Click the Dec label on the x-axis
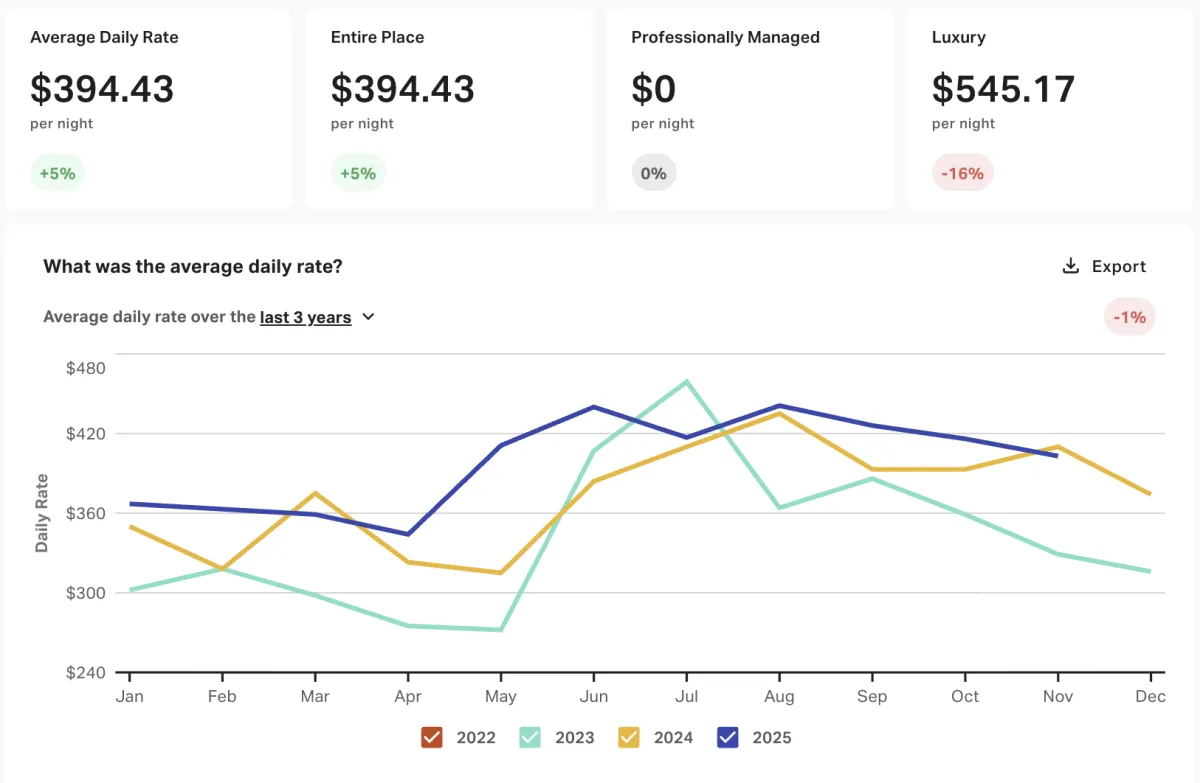Viewport: 1200px width, 783px height. coord(1150,696)
